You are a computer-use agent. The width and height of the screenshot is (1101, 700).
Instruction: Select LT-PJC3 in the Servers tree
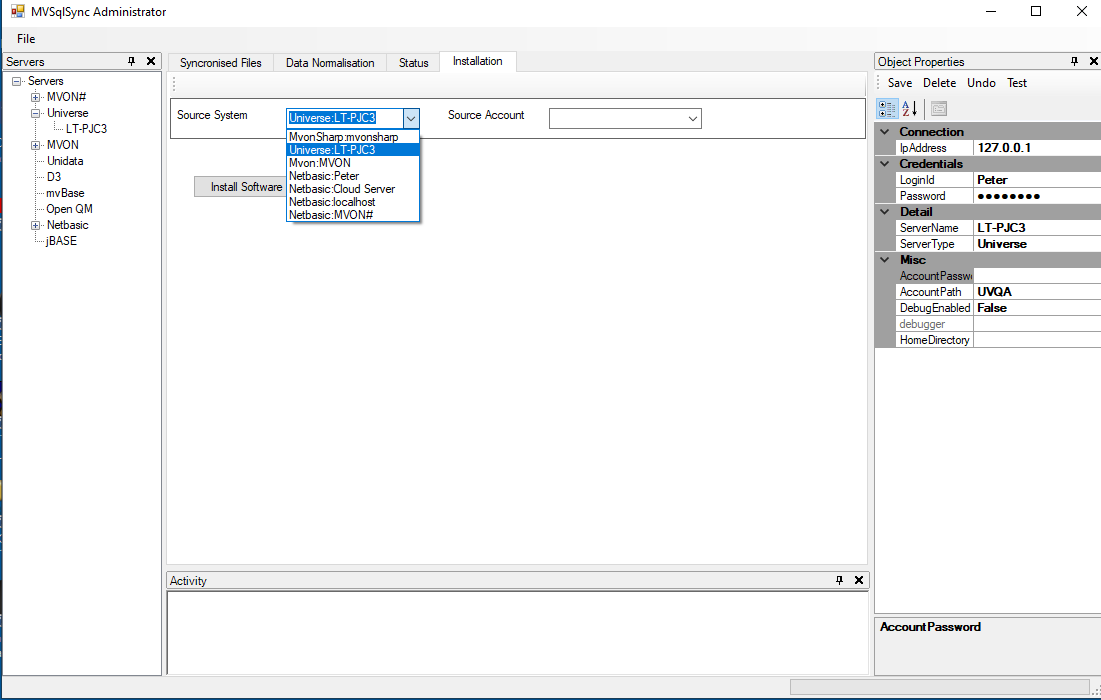pos(86,129)
